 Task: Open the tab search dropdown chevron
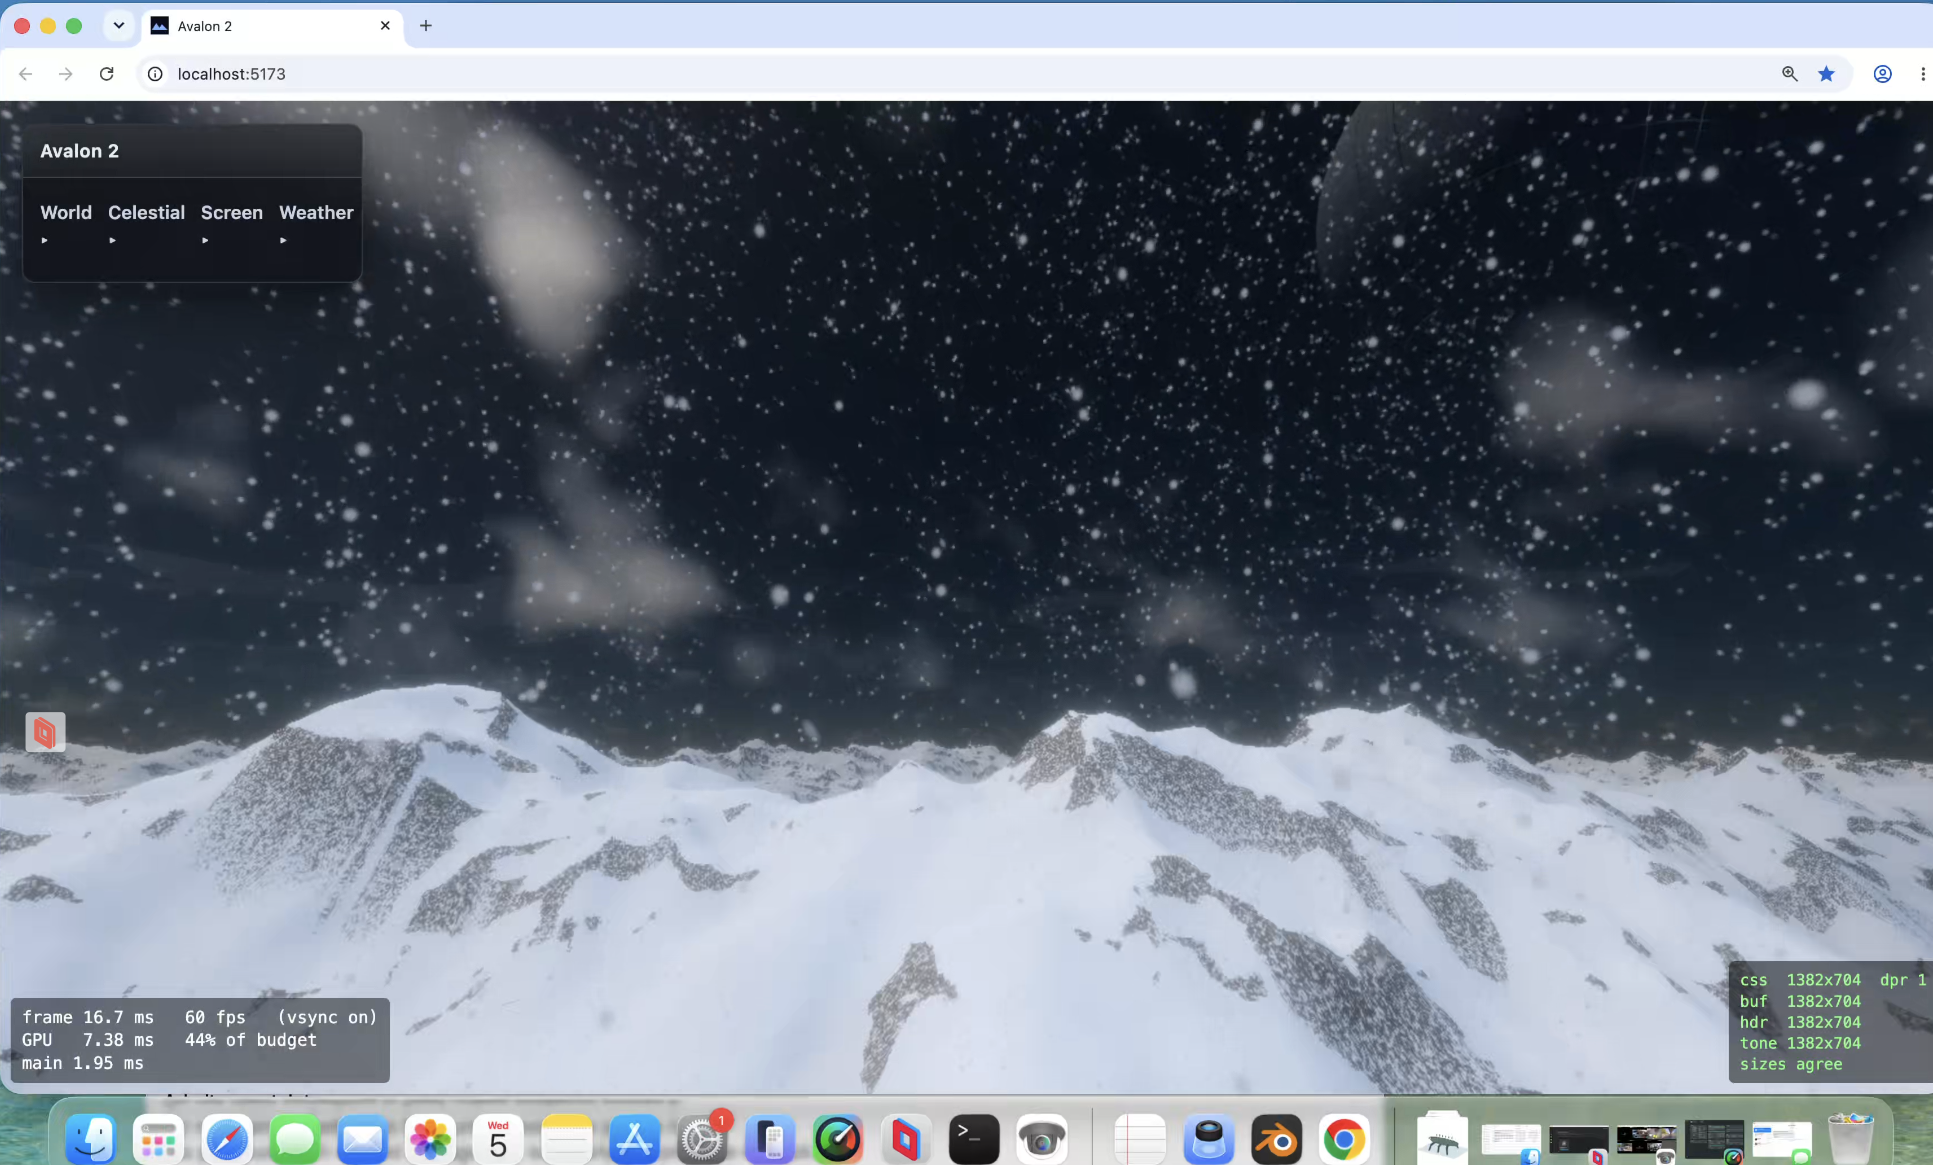(x=119, y=26)
